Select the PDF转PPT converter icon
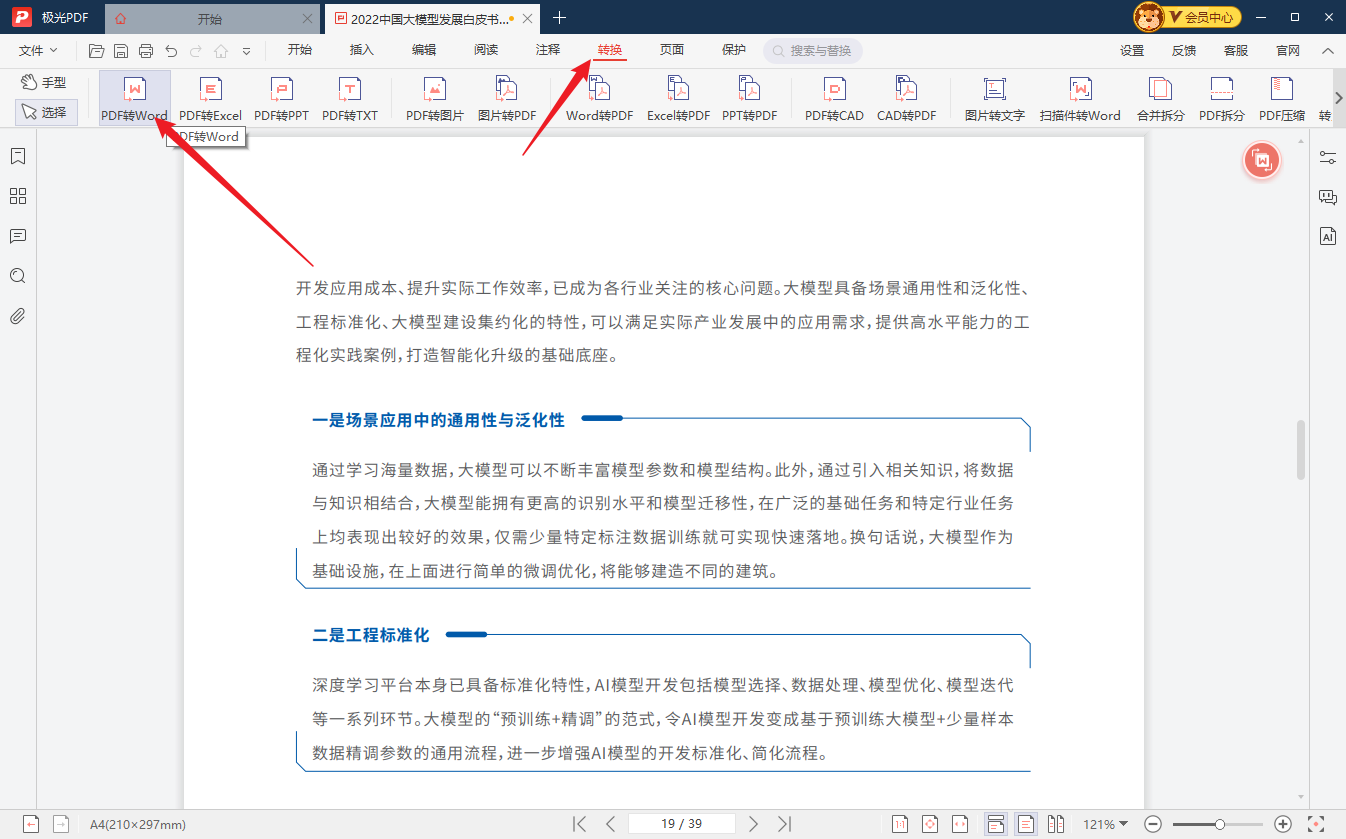Image resolution: width=1346 pixels, height=839 pixels. pos(281,99)
